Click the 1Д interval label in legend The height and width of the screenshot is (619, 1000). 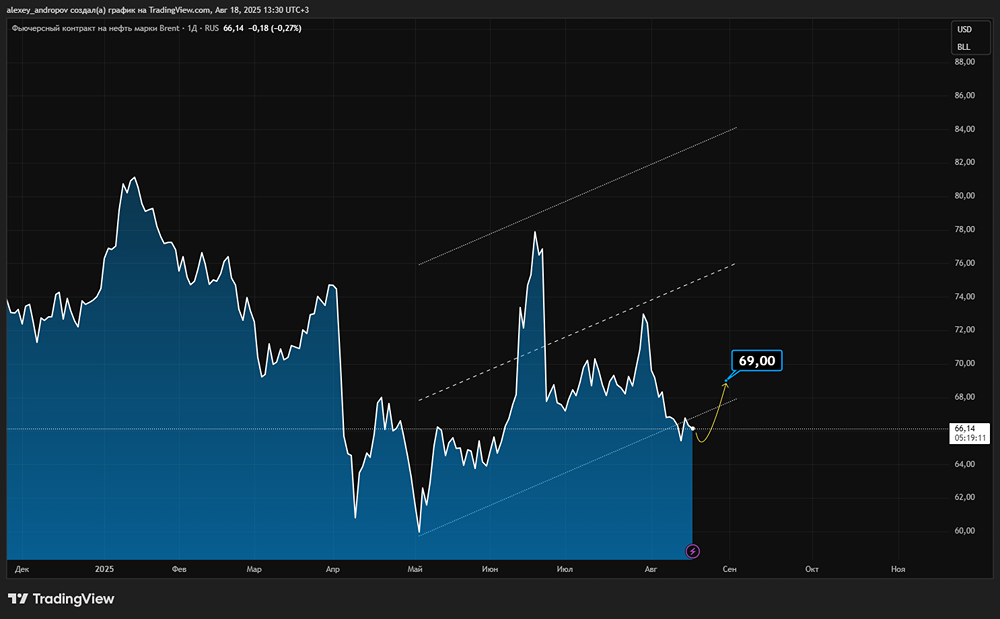pyautogui.click(x=191, y=28)
